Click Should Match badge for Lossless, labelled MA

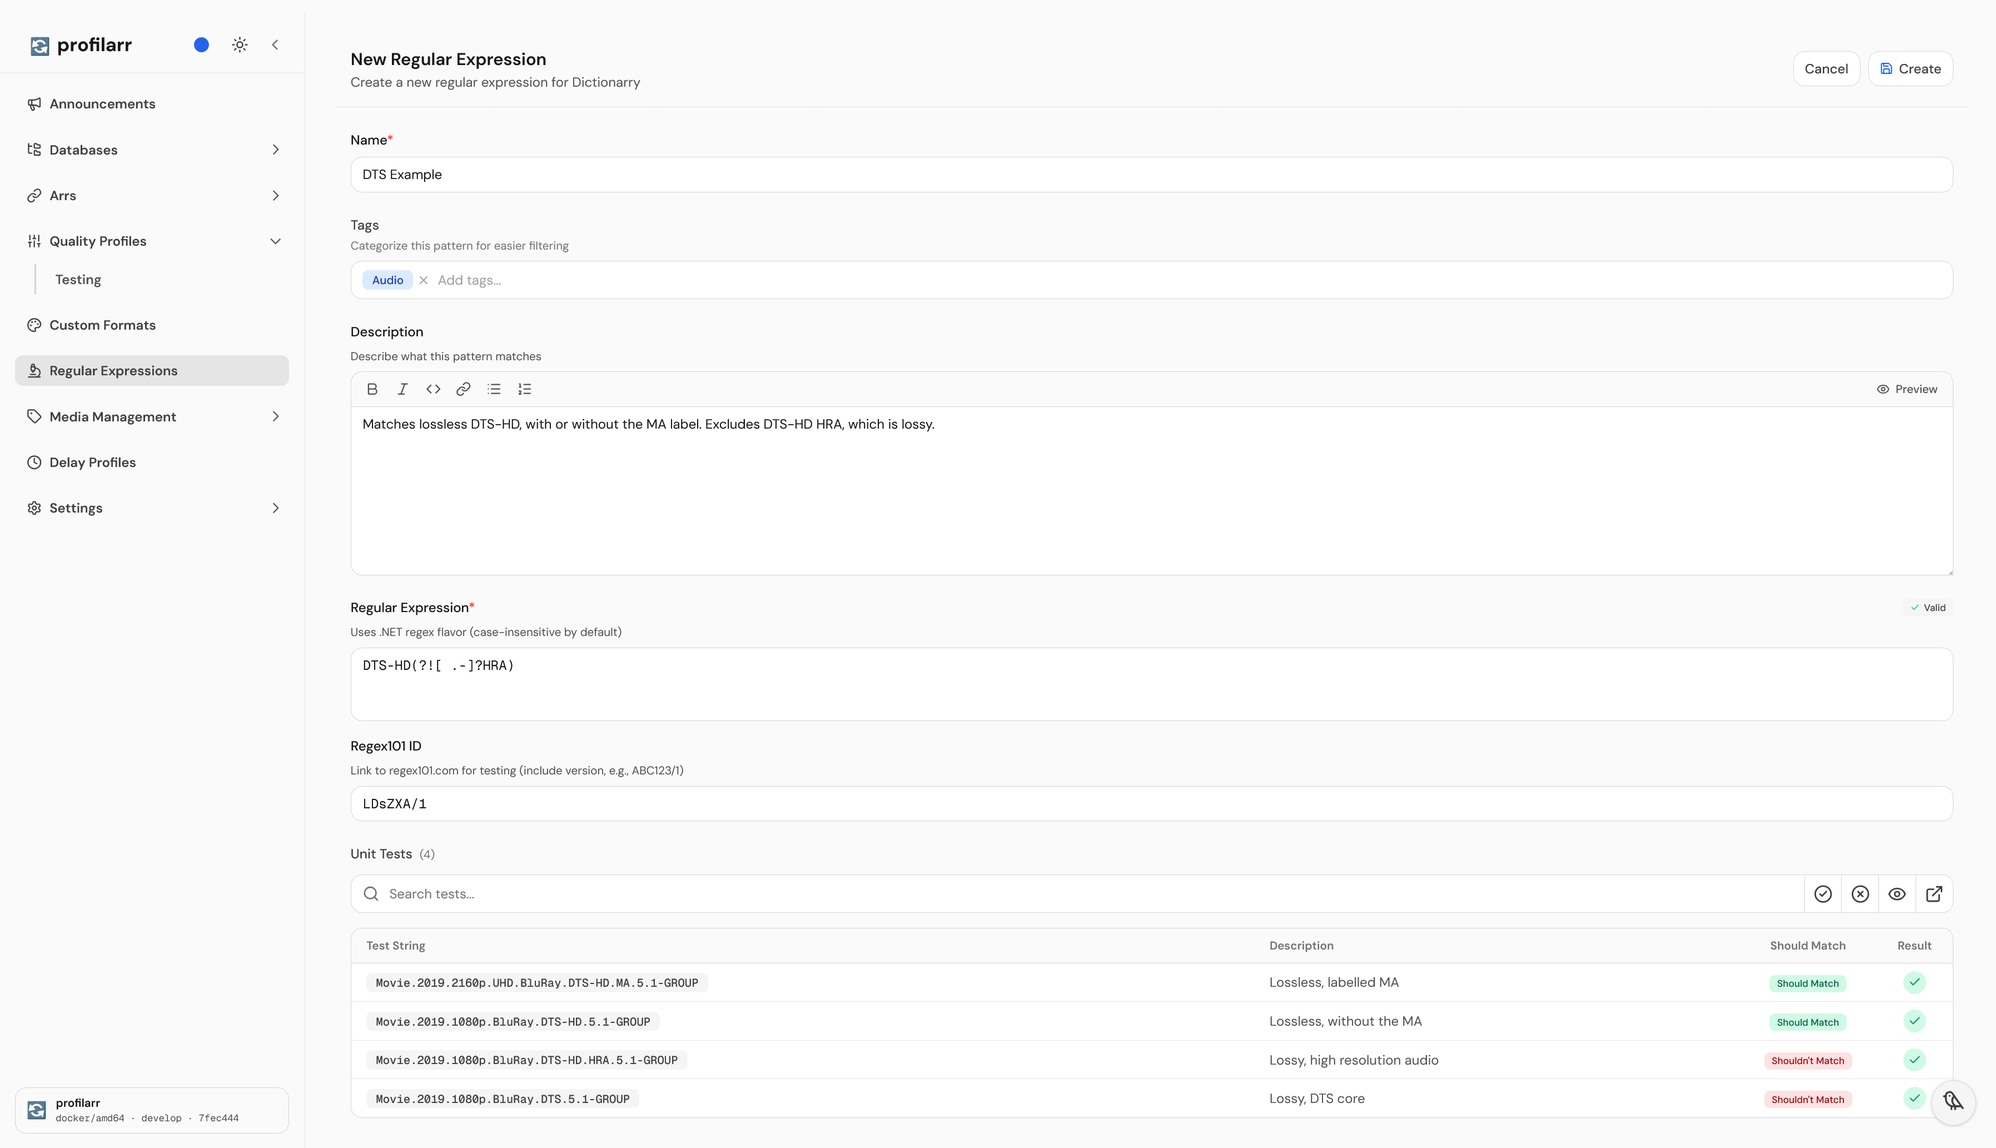pyautogui.click(x=1807, y=984)
